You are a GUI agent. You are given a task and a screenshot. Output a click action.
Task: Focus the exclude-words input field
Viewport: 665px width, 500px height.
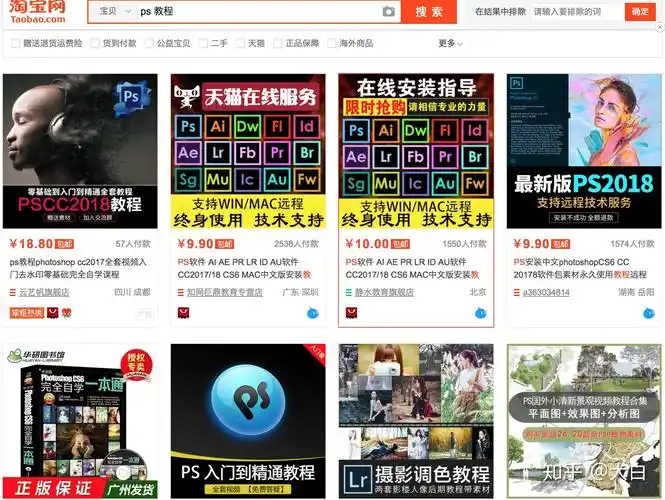(x=578, y=11)
